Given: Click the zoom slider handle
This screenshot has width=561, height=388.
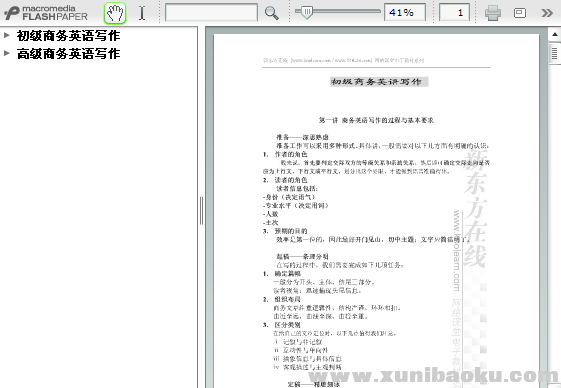Looking at the screenshot, I should tap(307, 13).
